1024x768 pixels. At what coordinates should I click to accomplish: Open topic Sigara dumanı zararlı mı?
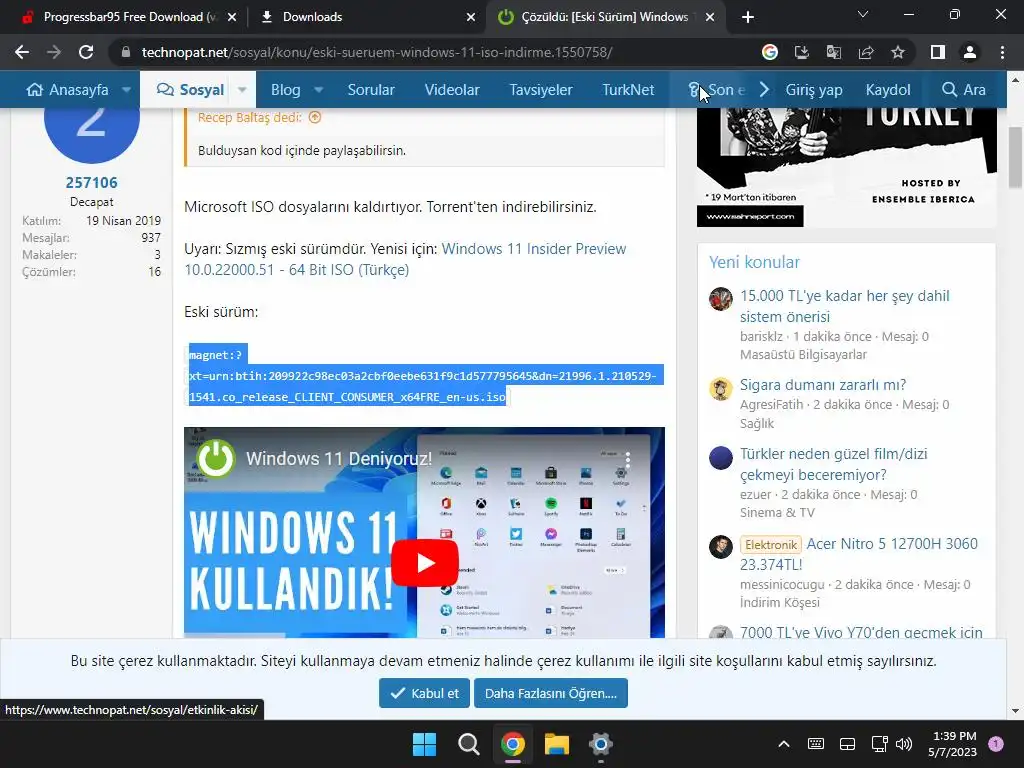(822, 385)
